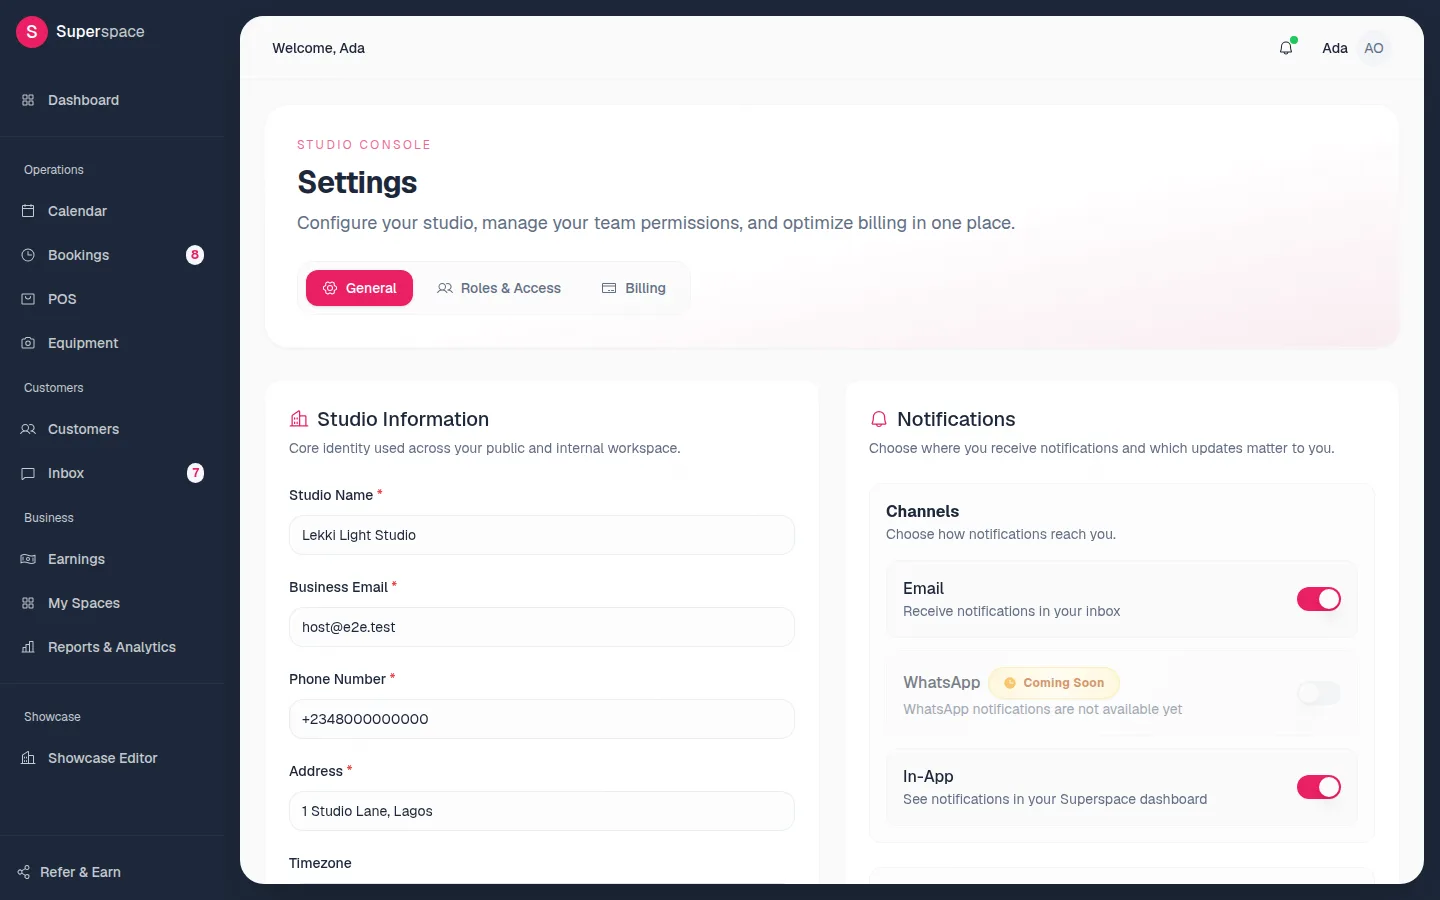The height and width of the screenshot is (900, 1440).
Task: Open the POS page
Action: point(112,299)
